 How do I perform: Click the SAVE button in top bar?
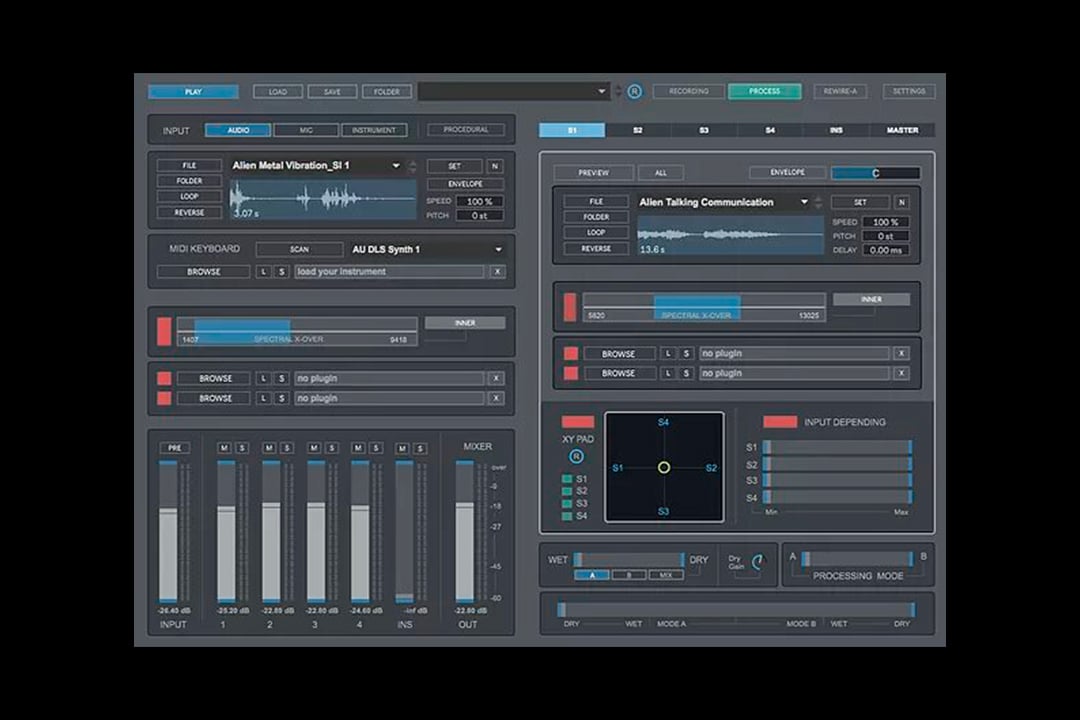coord(332,92)
